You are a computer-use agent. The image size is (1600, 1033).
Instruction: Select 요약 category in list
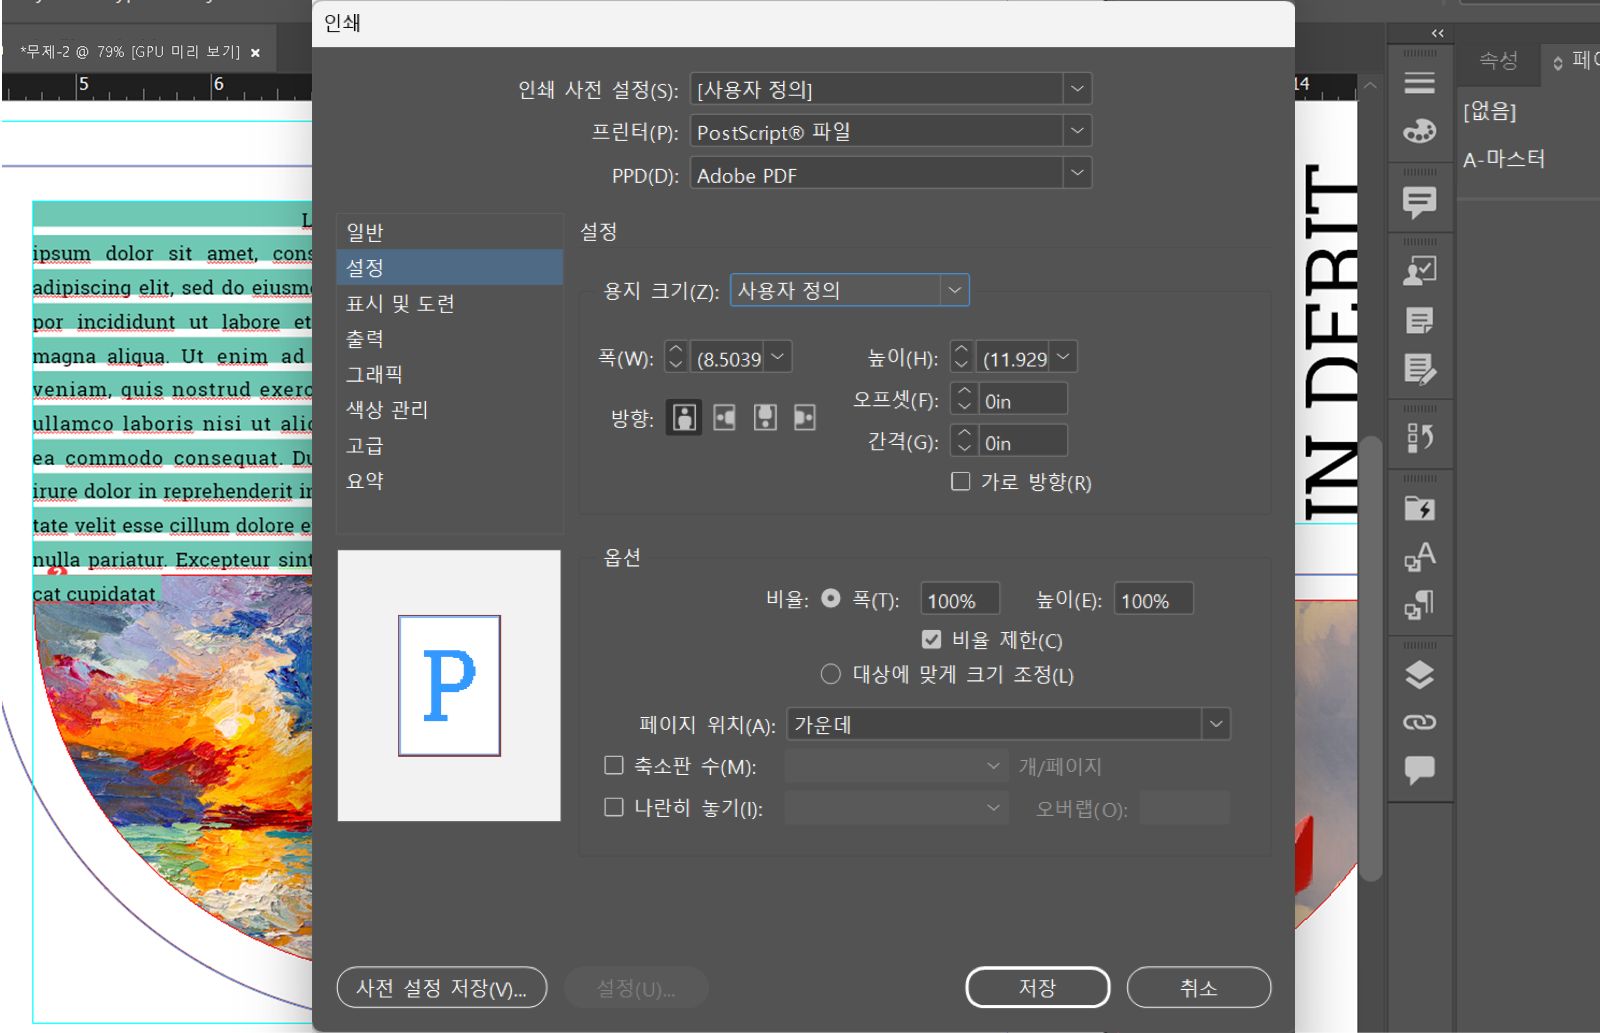click(450, 480)
